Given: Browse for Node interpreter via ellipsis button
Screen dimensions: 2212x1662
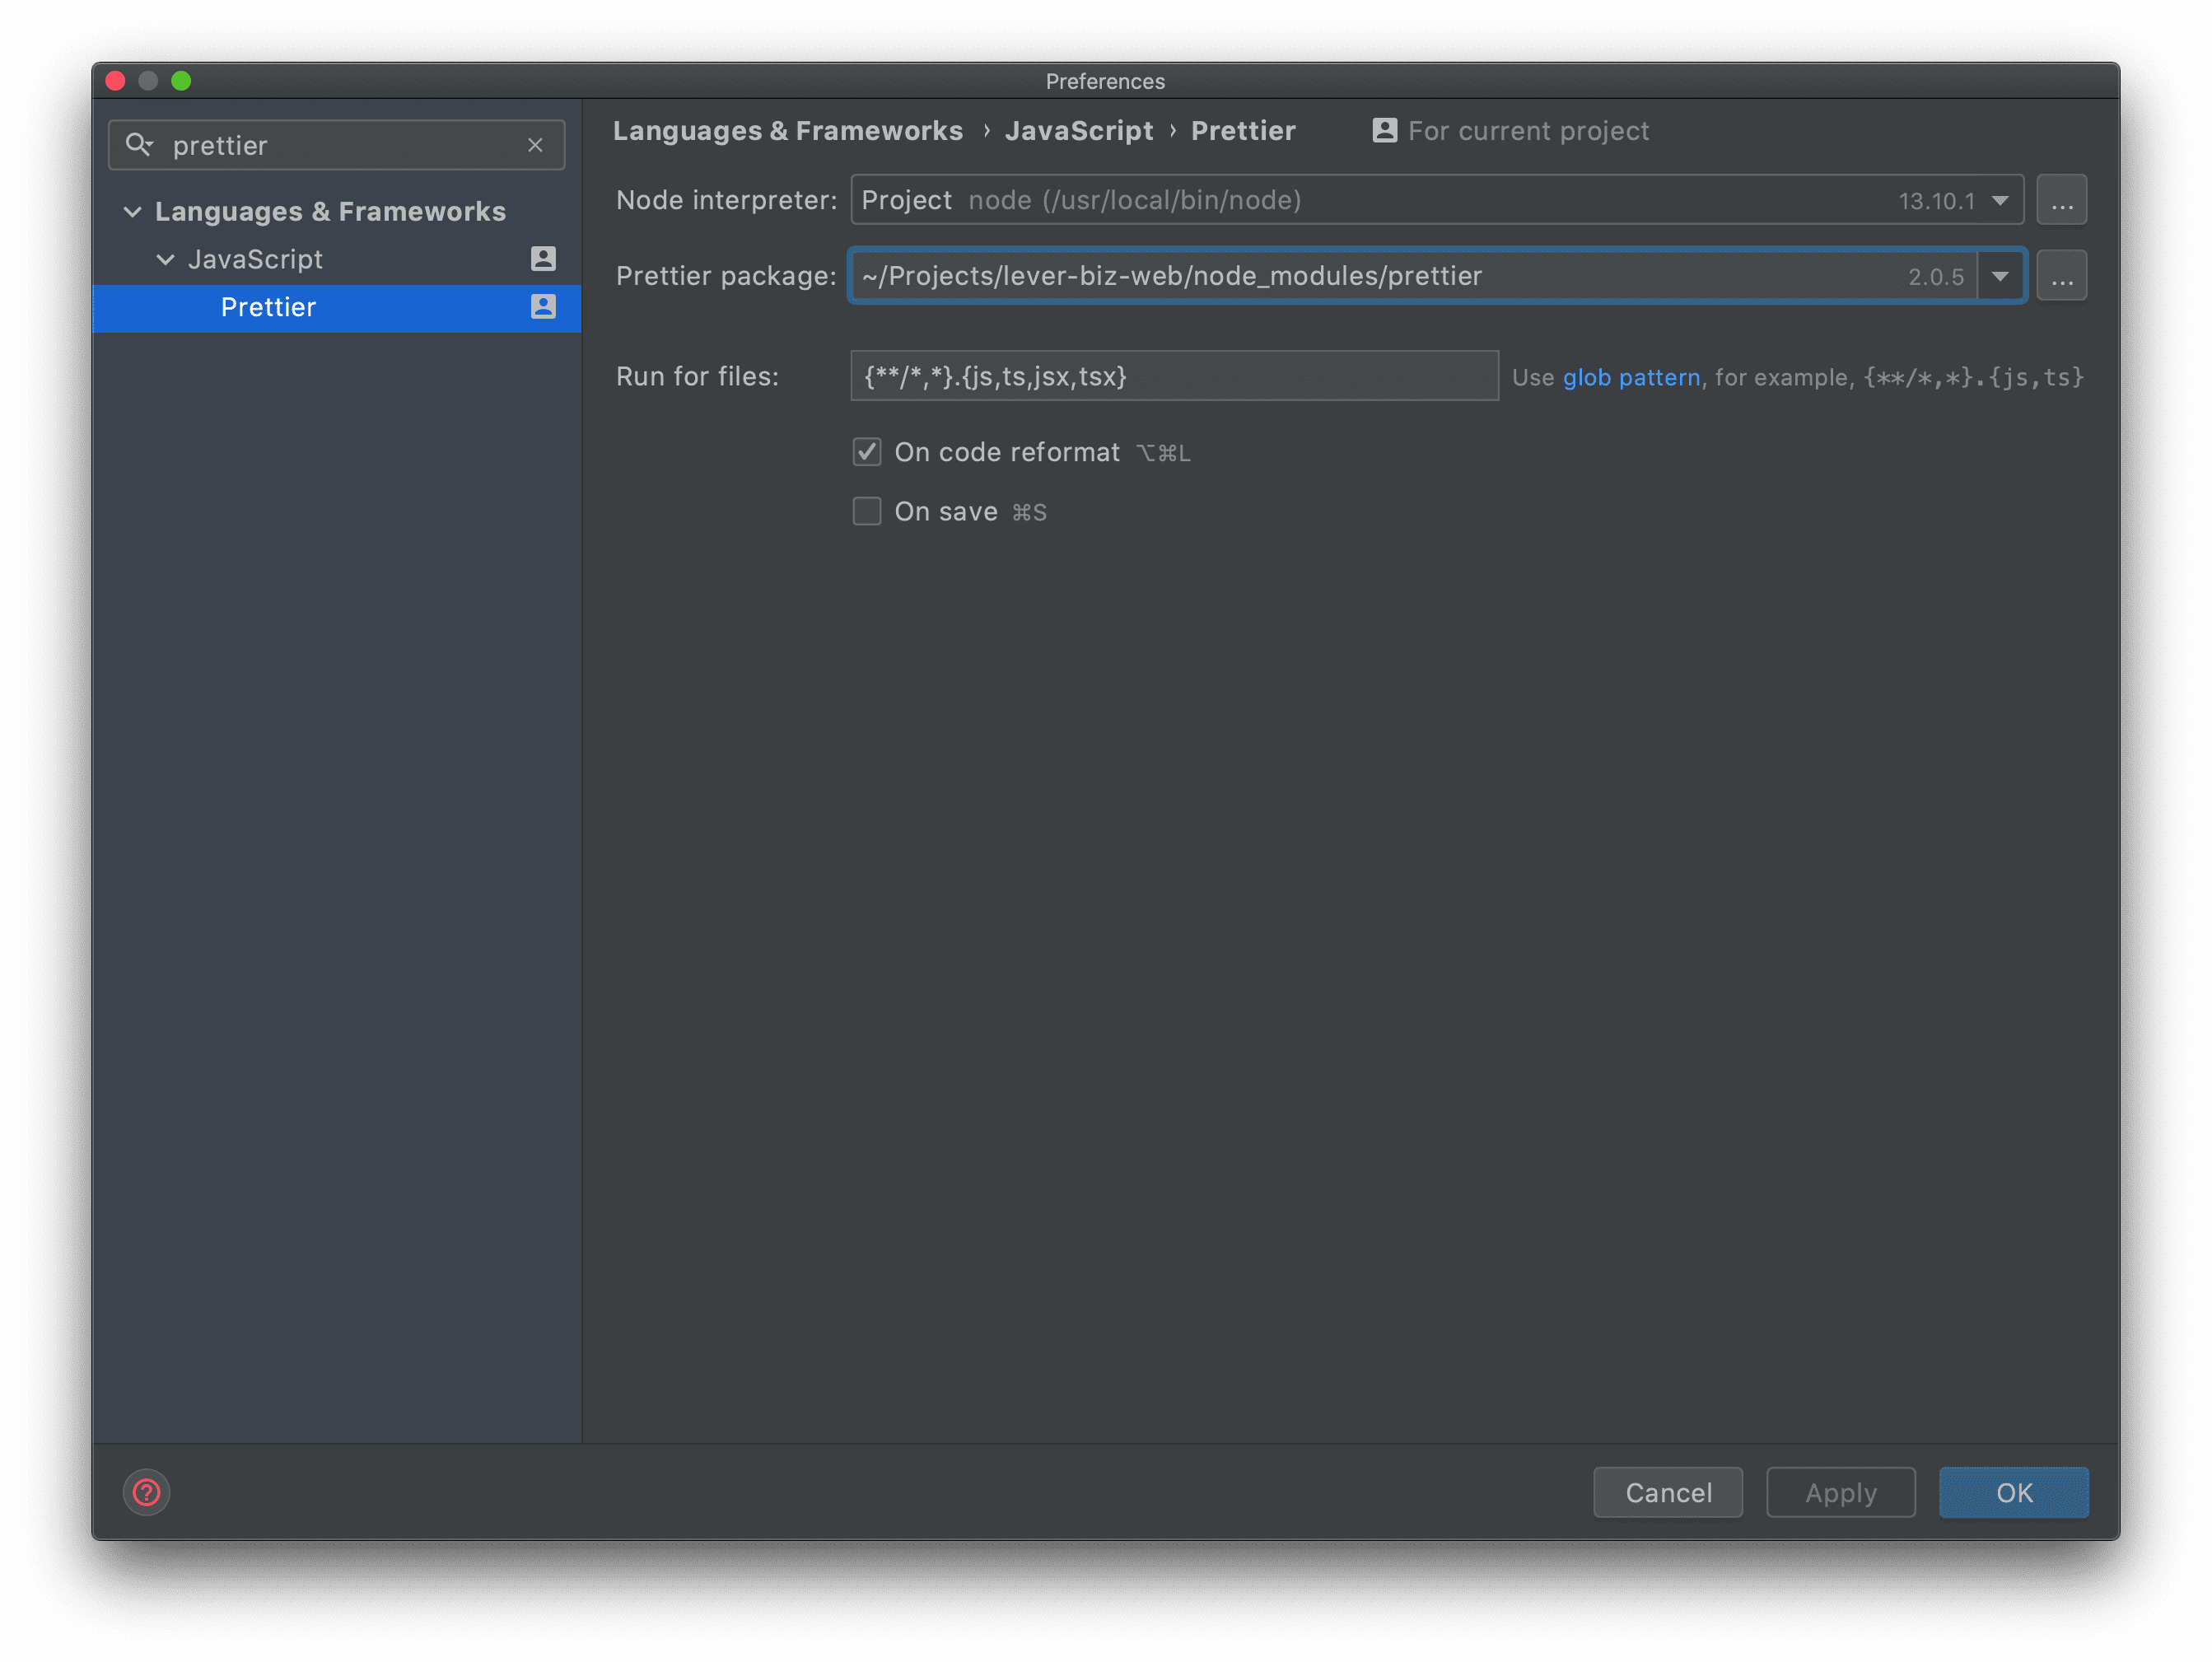Looking at the screenshot, I should (2061, 200).
